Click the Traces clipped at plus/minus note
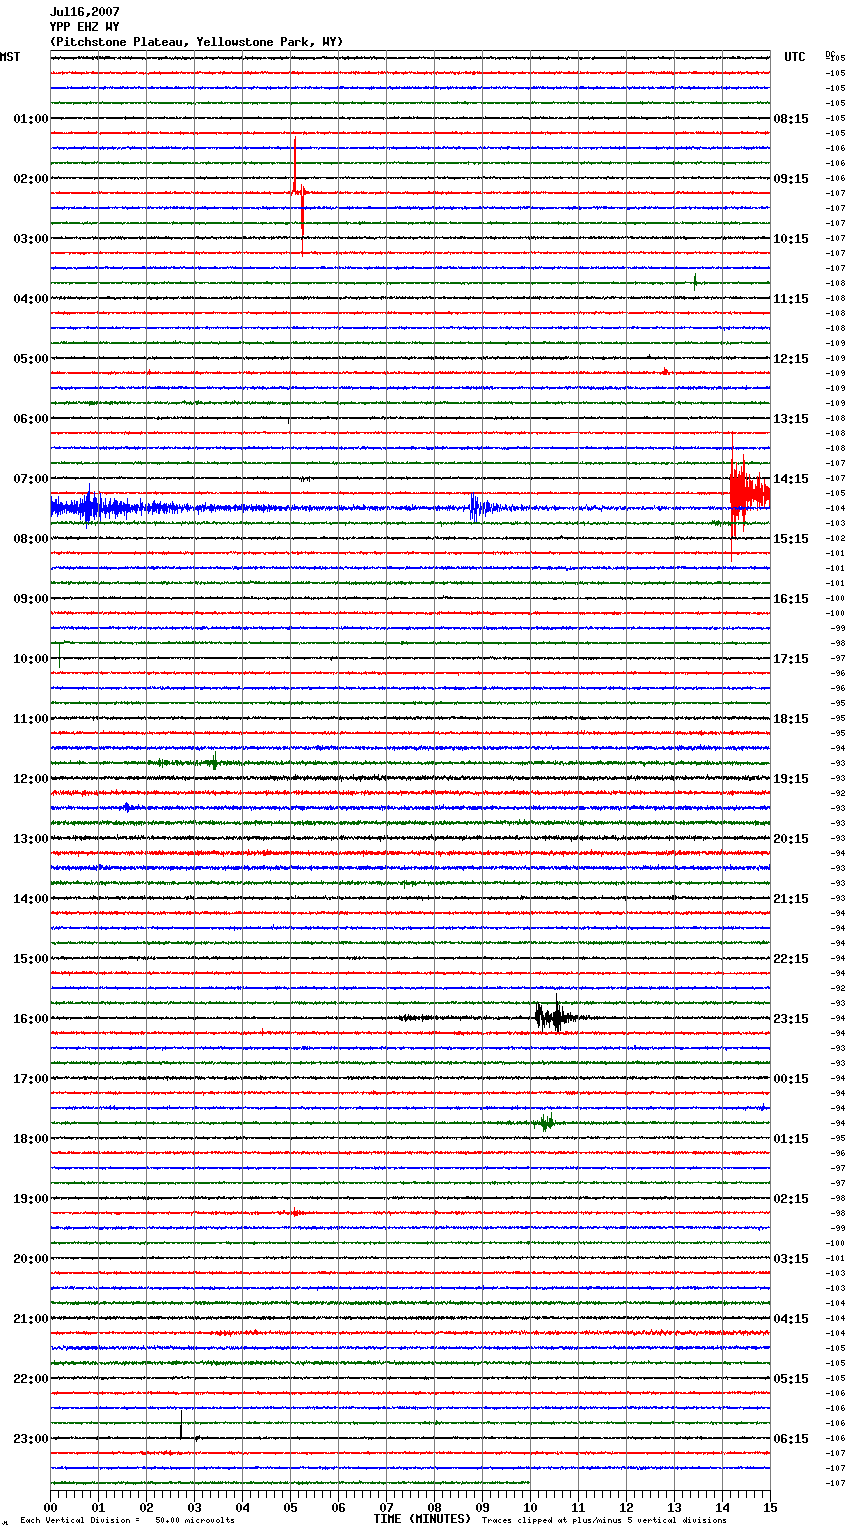The width and height of the screenshot is (850, 1534). click(x=604, y=1520)
